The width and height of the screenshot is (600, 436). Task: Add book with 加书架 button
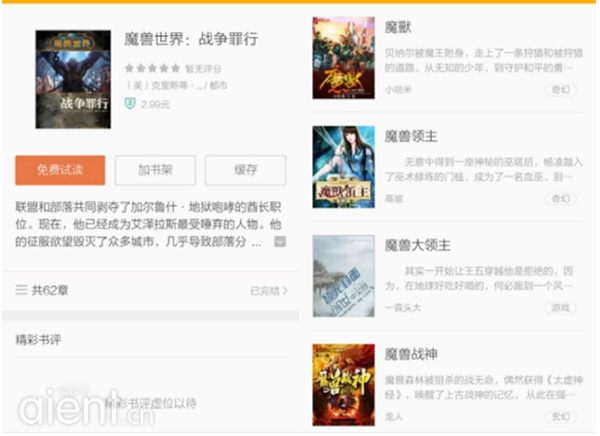tap(155, 170)
